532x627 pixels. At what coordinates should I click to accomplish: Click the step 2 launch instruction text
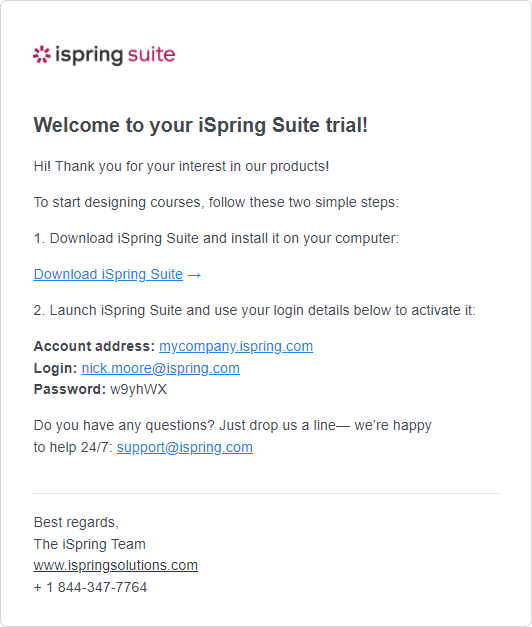coord(254,310)
